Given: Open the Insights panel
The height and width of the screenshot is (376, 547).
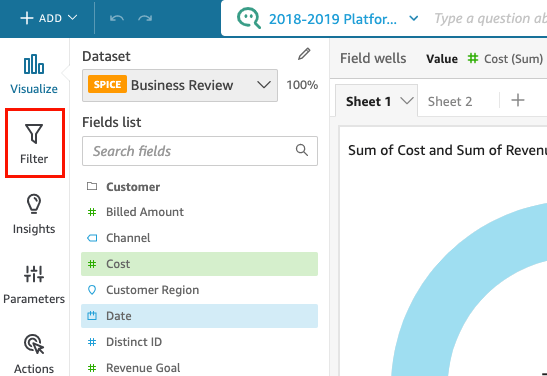Looking at the screenshot, I should click(x=34, y=214).
